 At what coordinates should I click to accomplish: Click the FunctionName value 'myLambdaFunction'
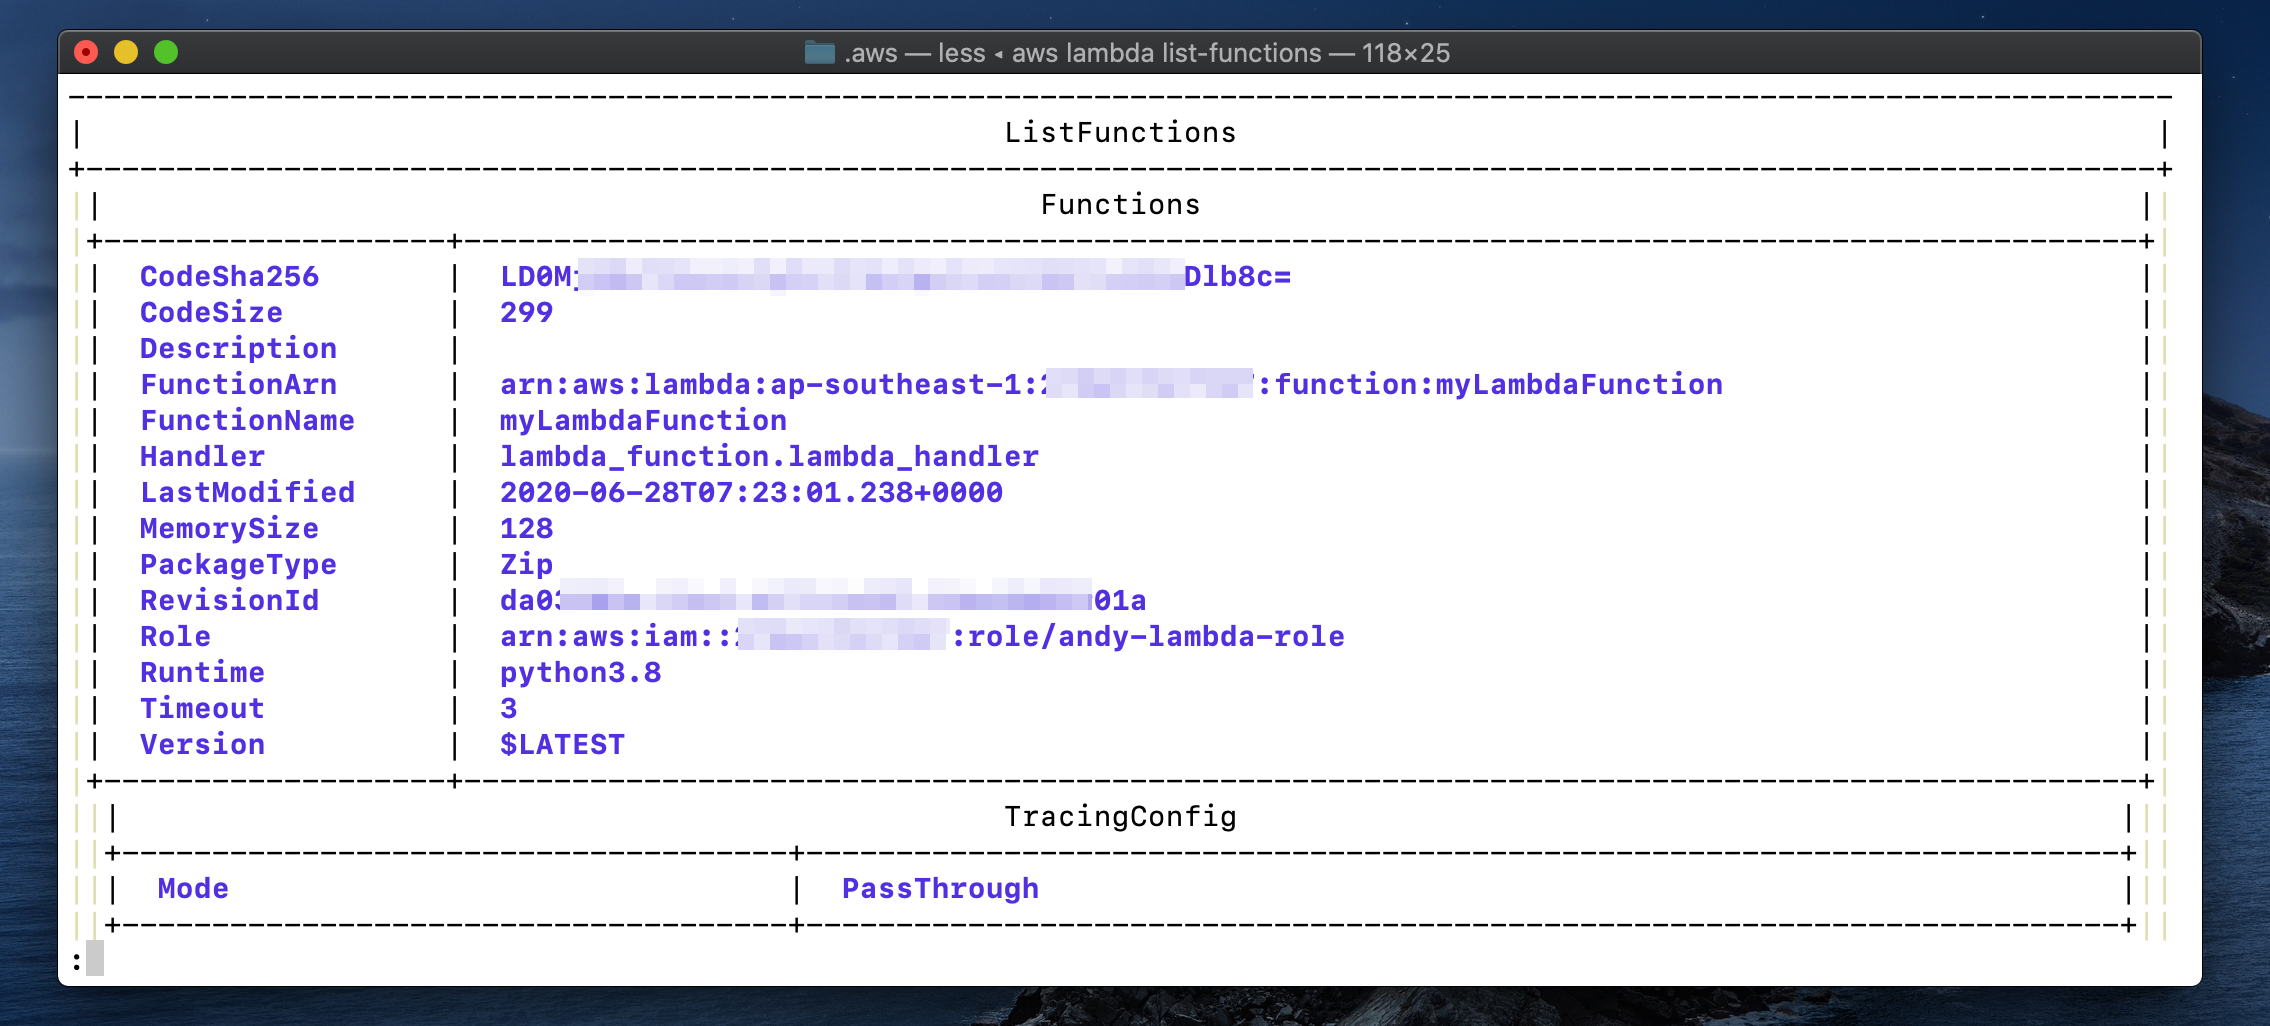(643, 421)
